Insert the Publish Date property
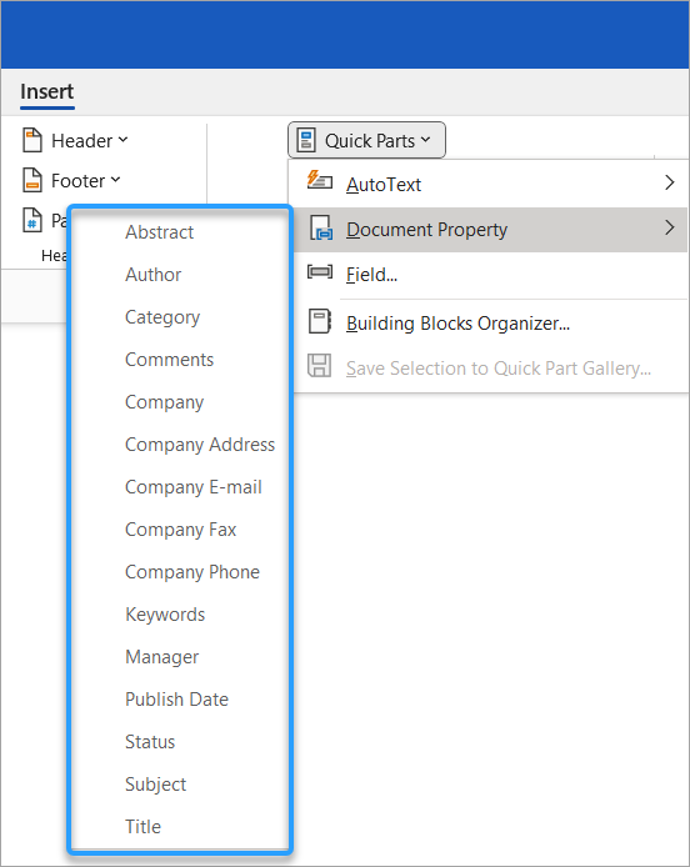 click(x=177, y=699)
